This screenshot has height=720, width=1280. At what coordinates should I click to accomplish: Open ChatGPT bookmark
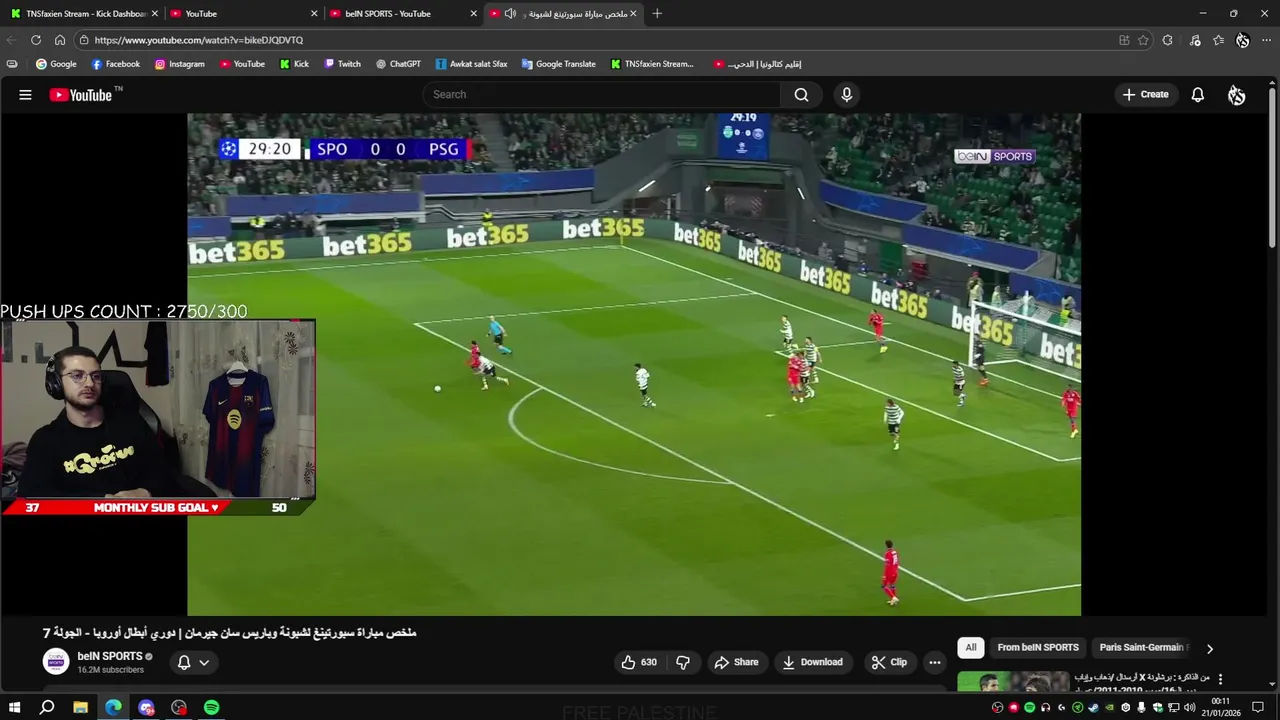(398, 64)
